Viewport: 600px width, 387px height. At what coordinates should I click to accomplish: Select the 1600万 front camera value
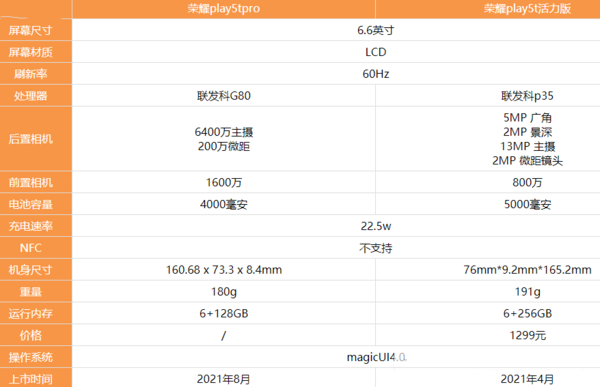coord(224,183)
